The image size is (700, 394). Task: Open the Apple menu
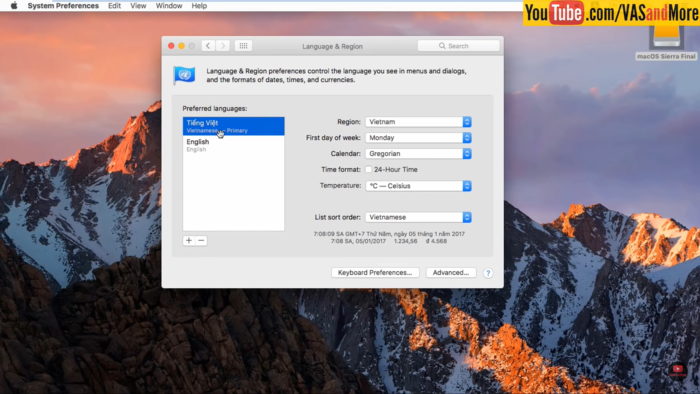(x=14, y=6)
